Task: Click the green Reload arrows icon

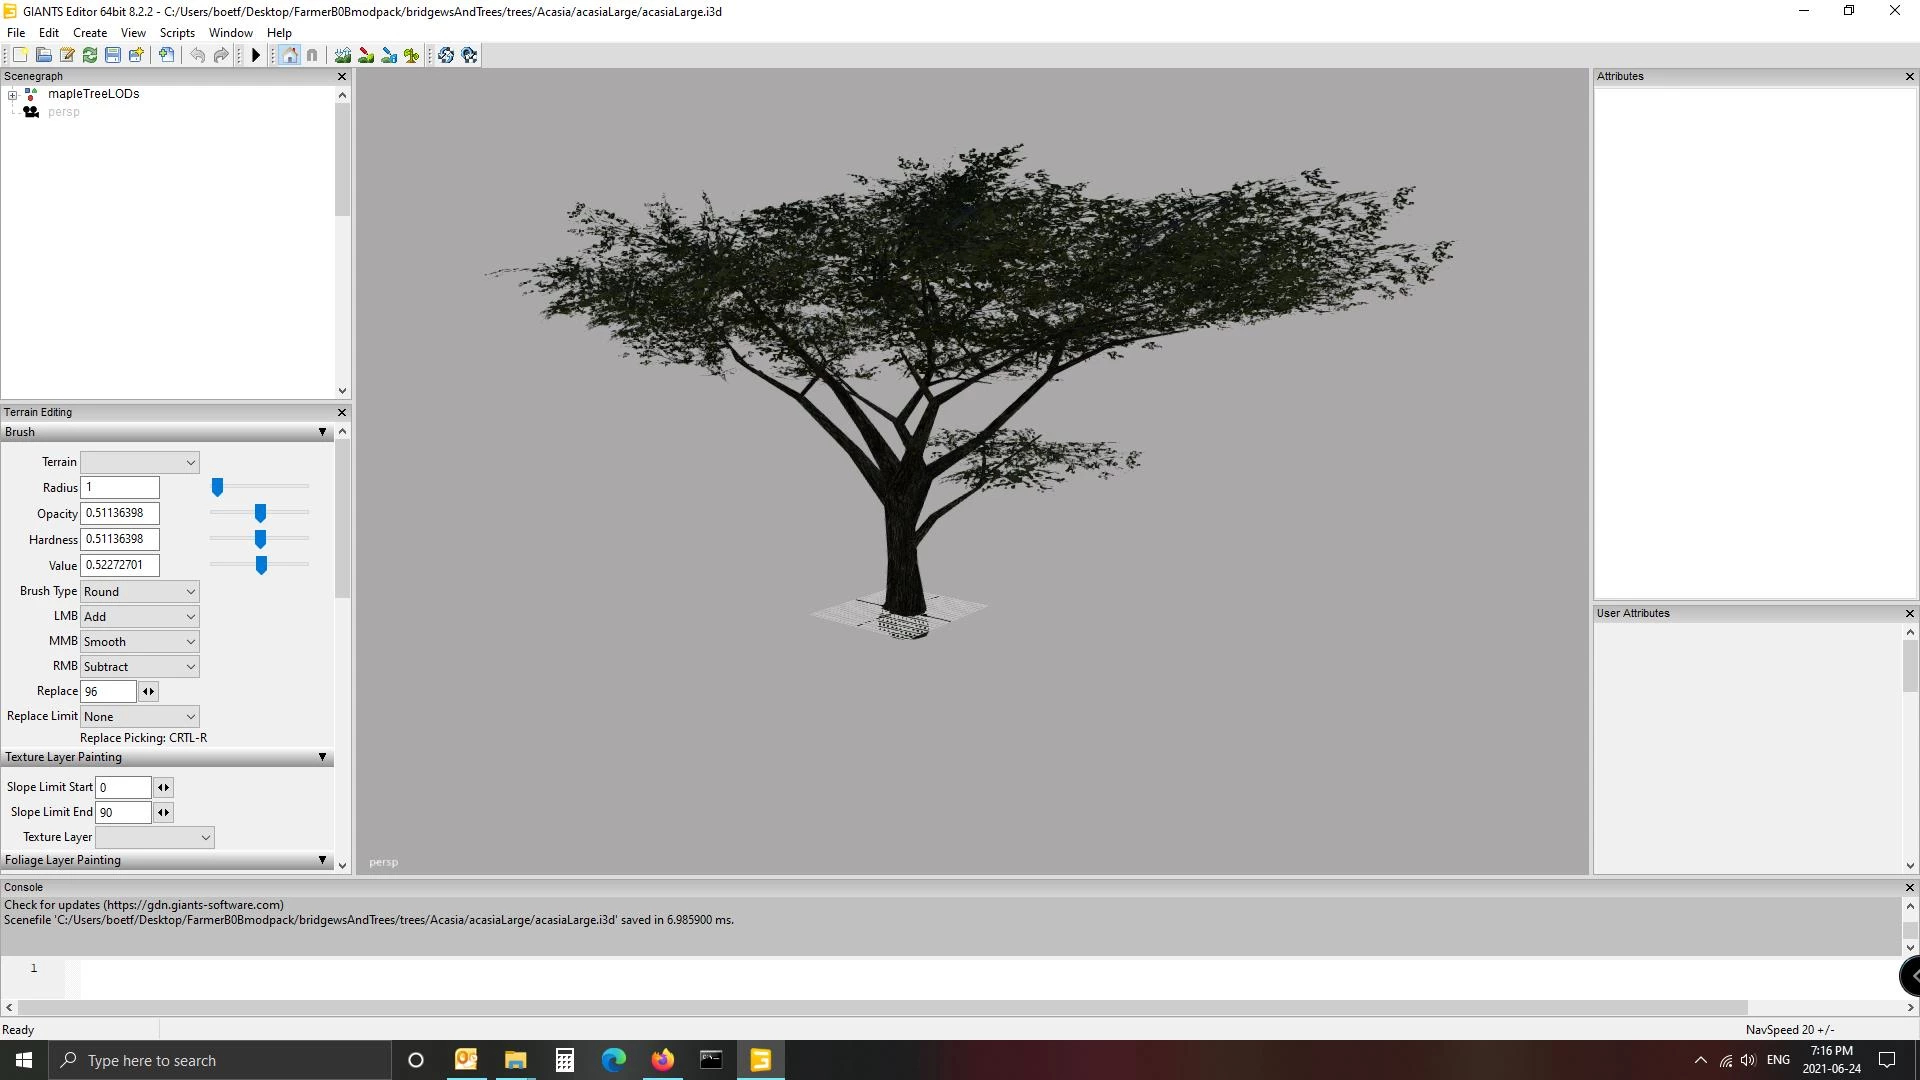Action: click(x=90, y=55)
